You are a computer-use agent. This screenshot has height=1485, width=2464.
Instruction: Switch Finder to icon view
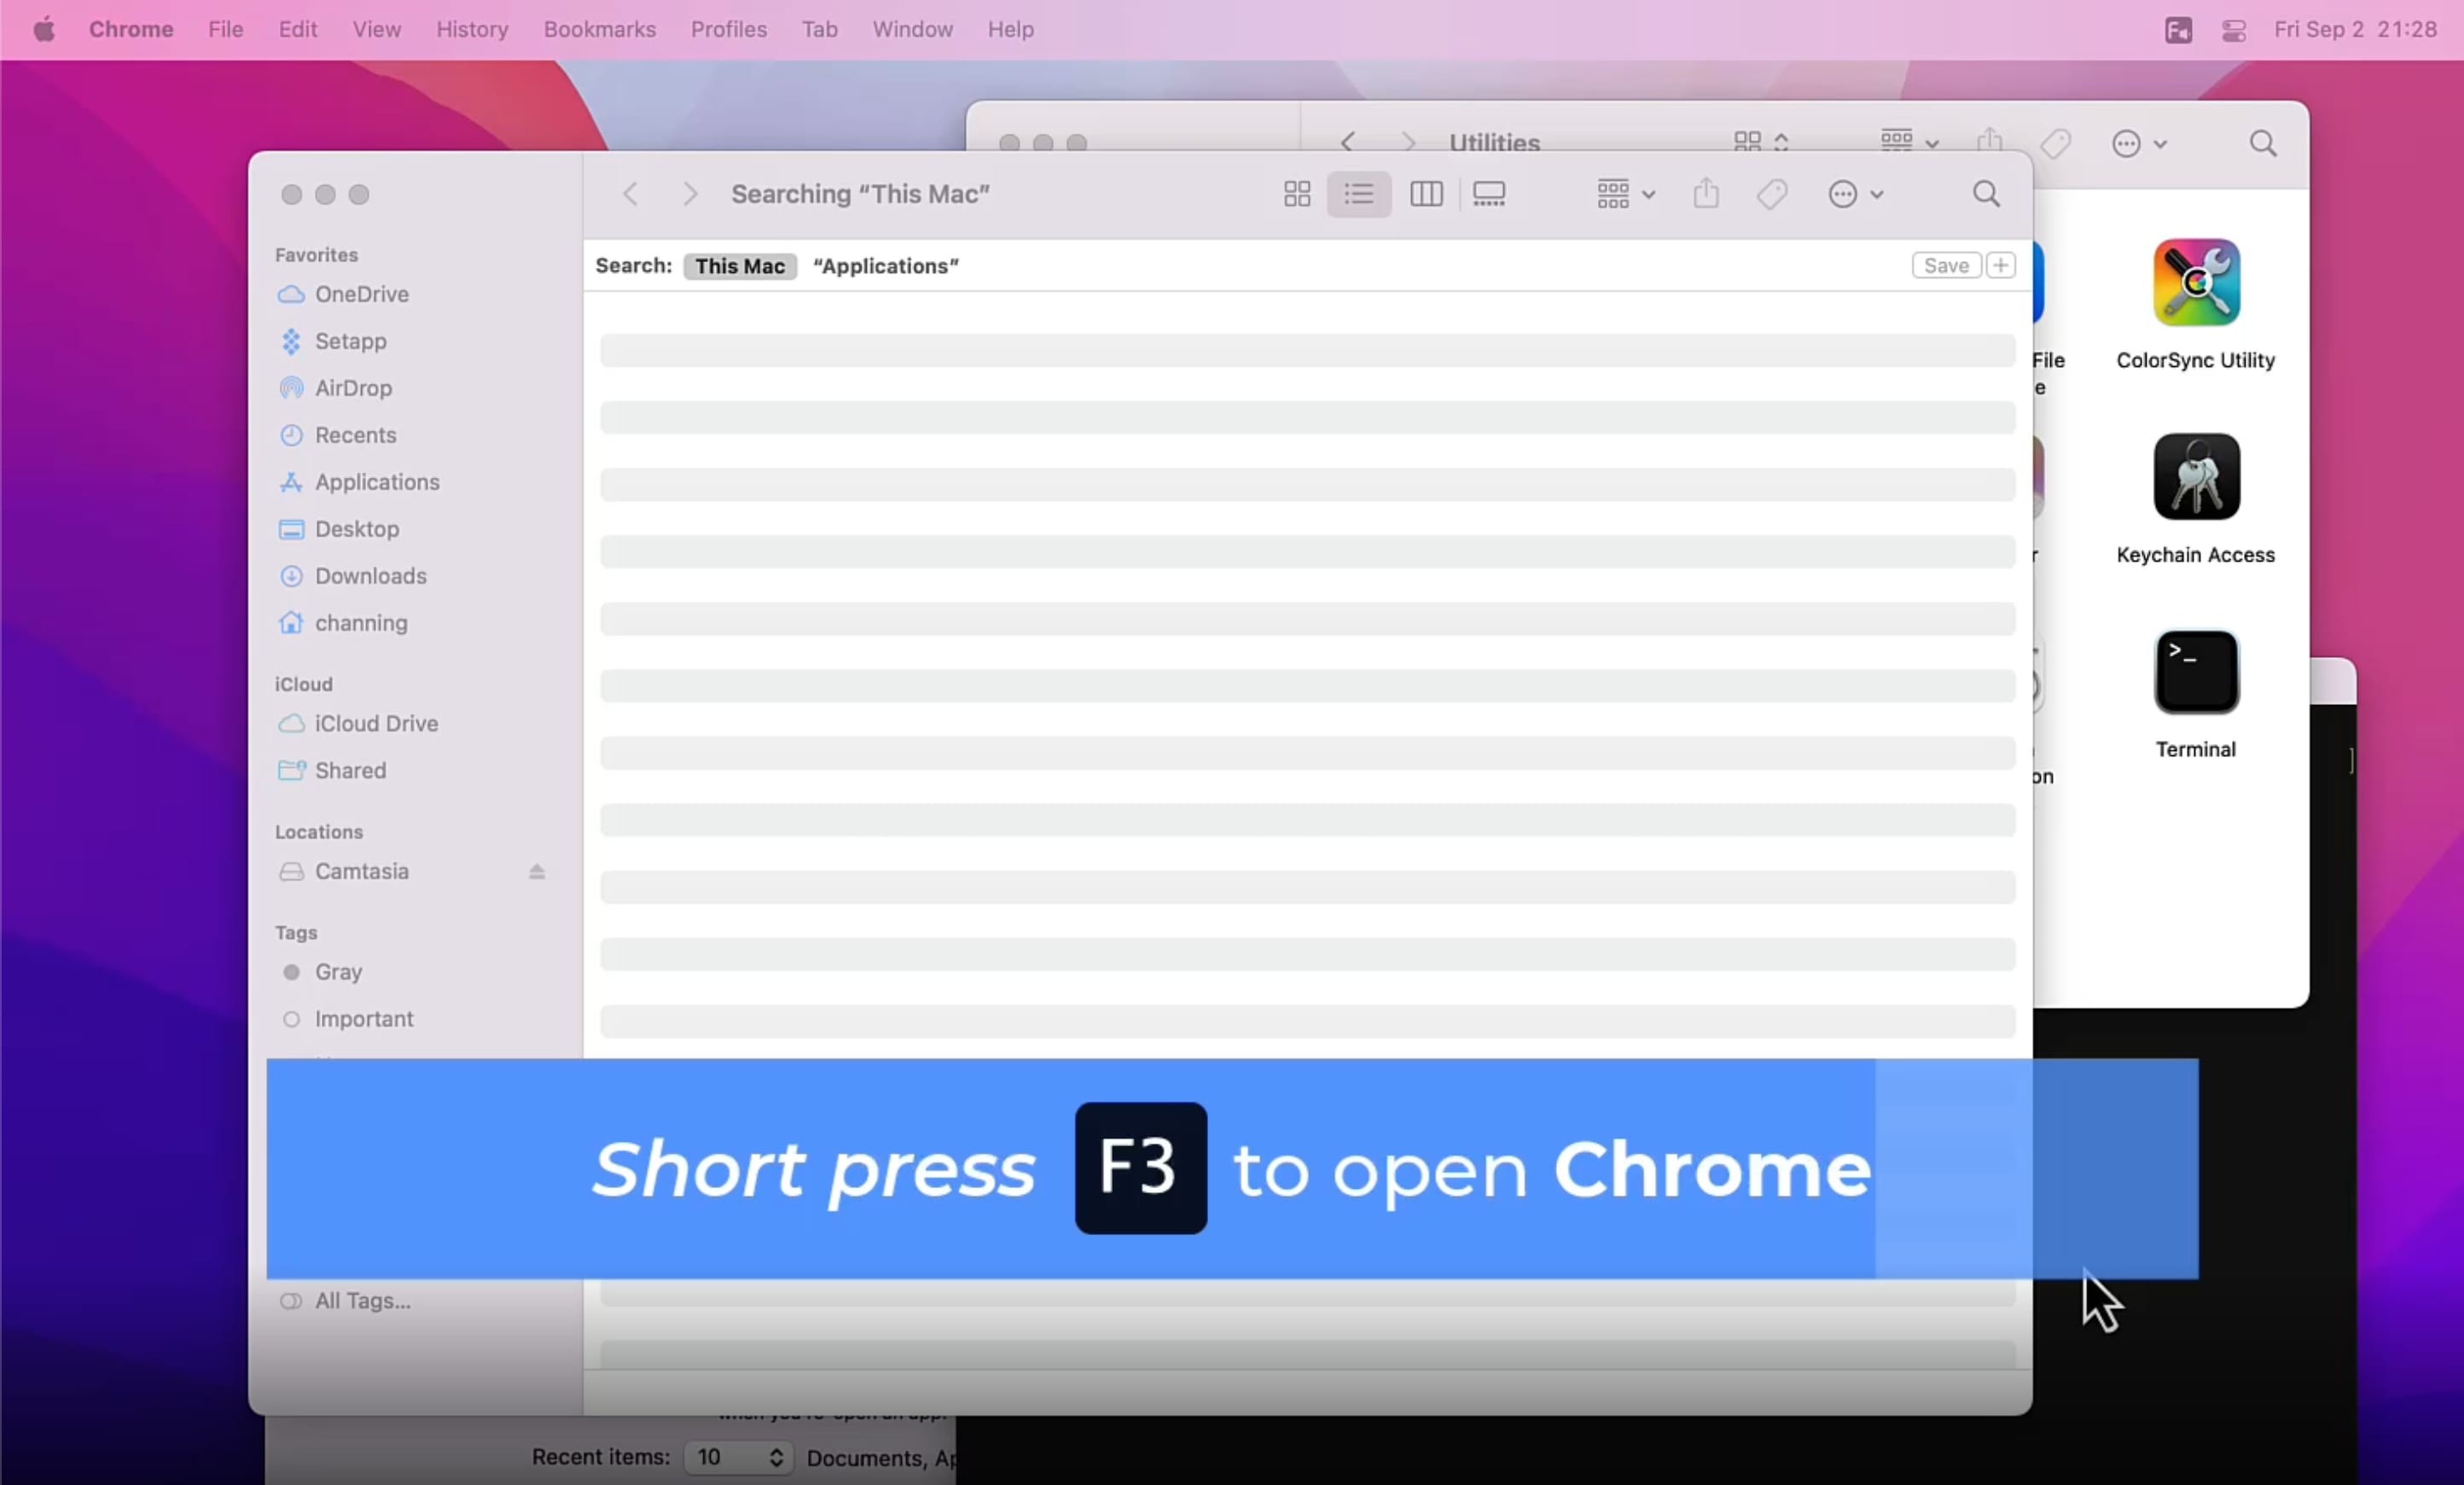click(x=1296, y=194)
